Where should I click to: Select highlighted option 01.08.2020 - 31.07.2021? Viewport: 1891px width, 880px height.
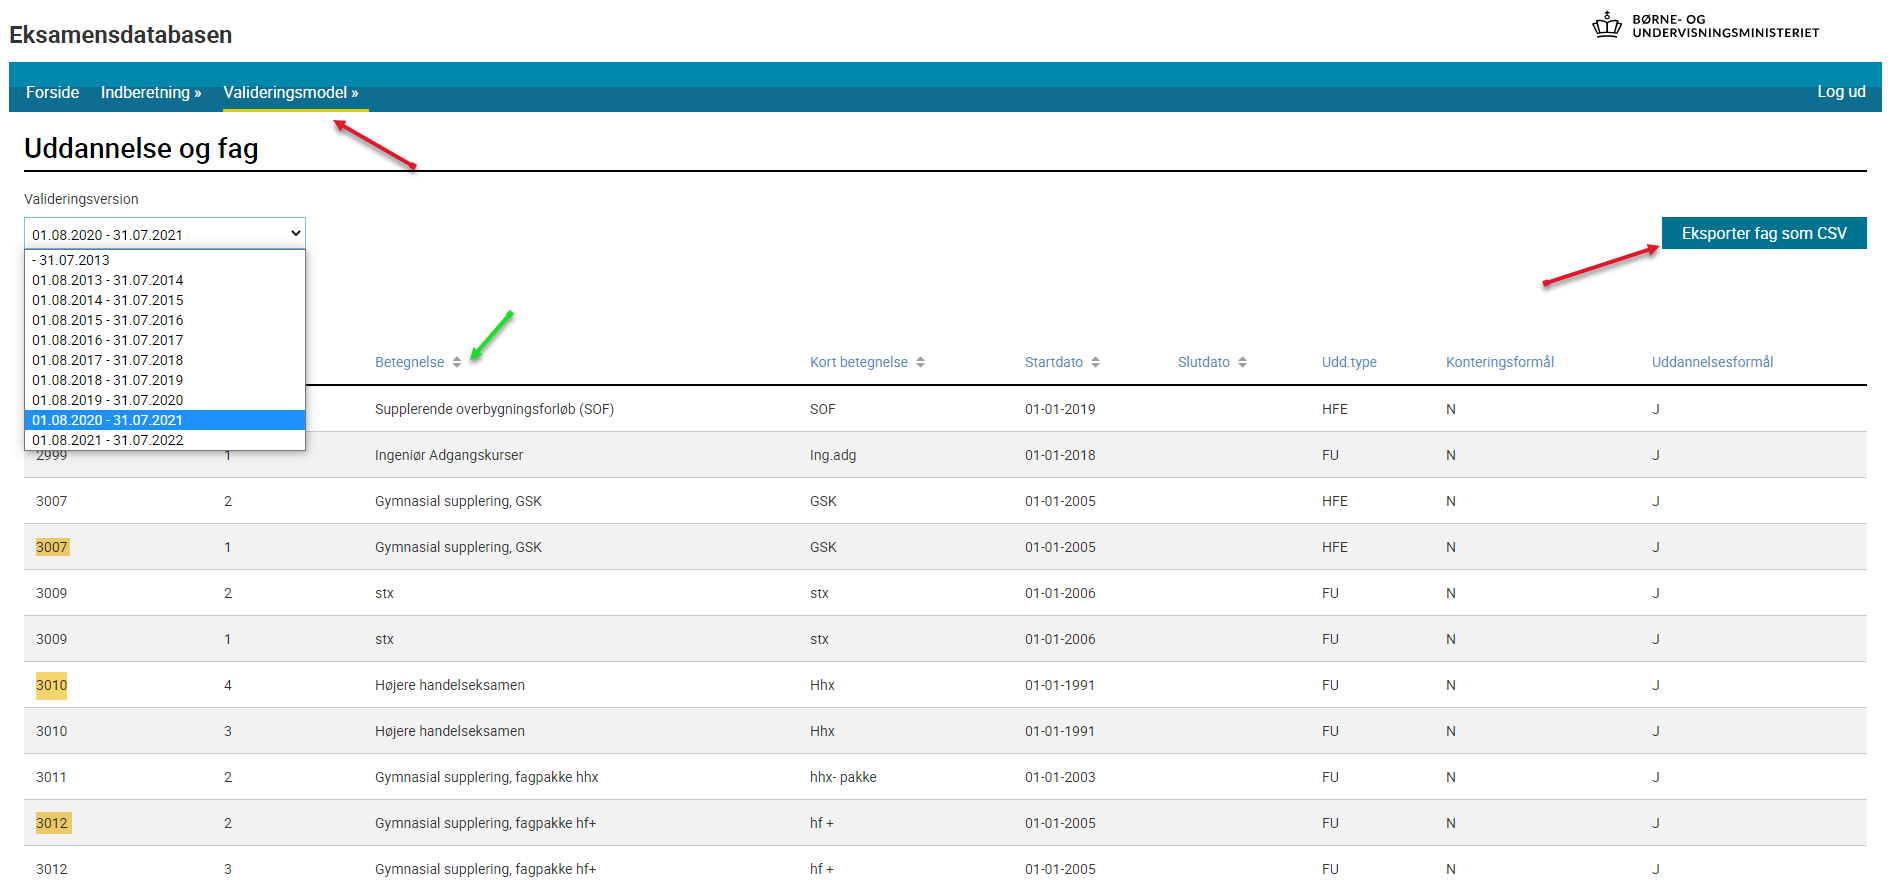[165, 420]
